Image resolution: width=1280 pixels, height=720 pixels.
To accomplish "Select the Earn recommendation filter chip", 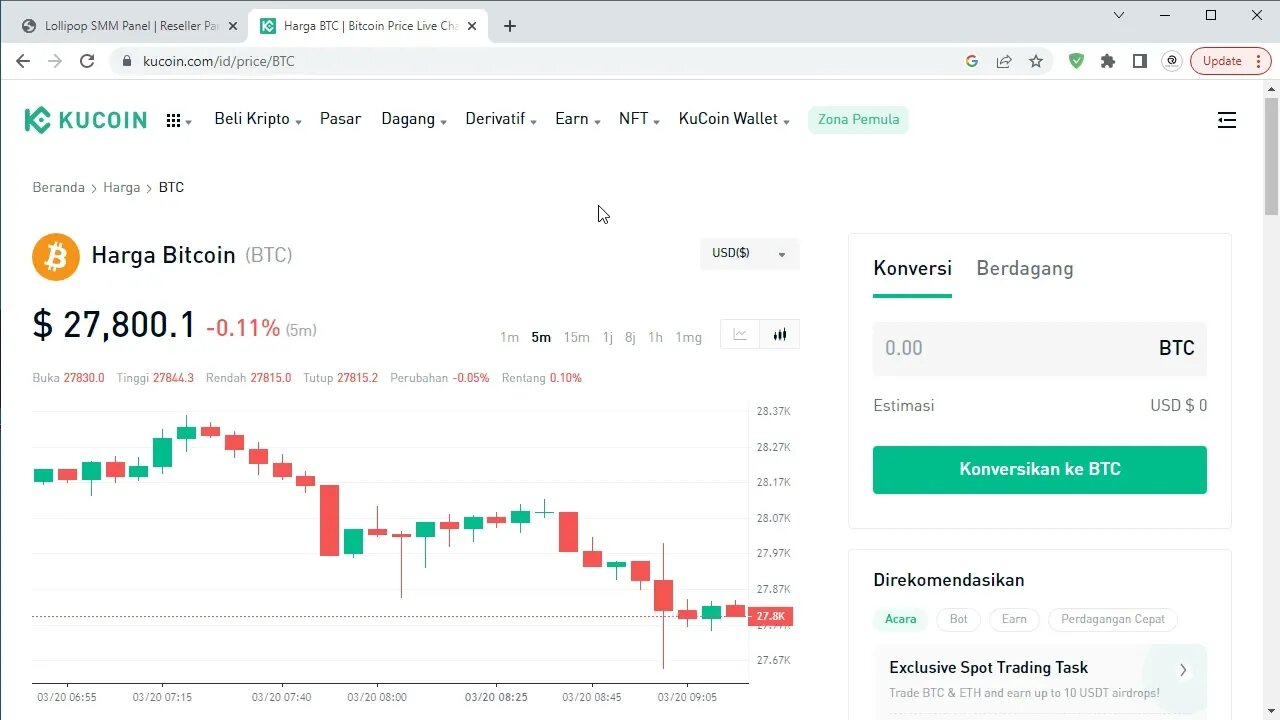I will click(x=1014, y=619).
